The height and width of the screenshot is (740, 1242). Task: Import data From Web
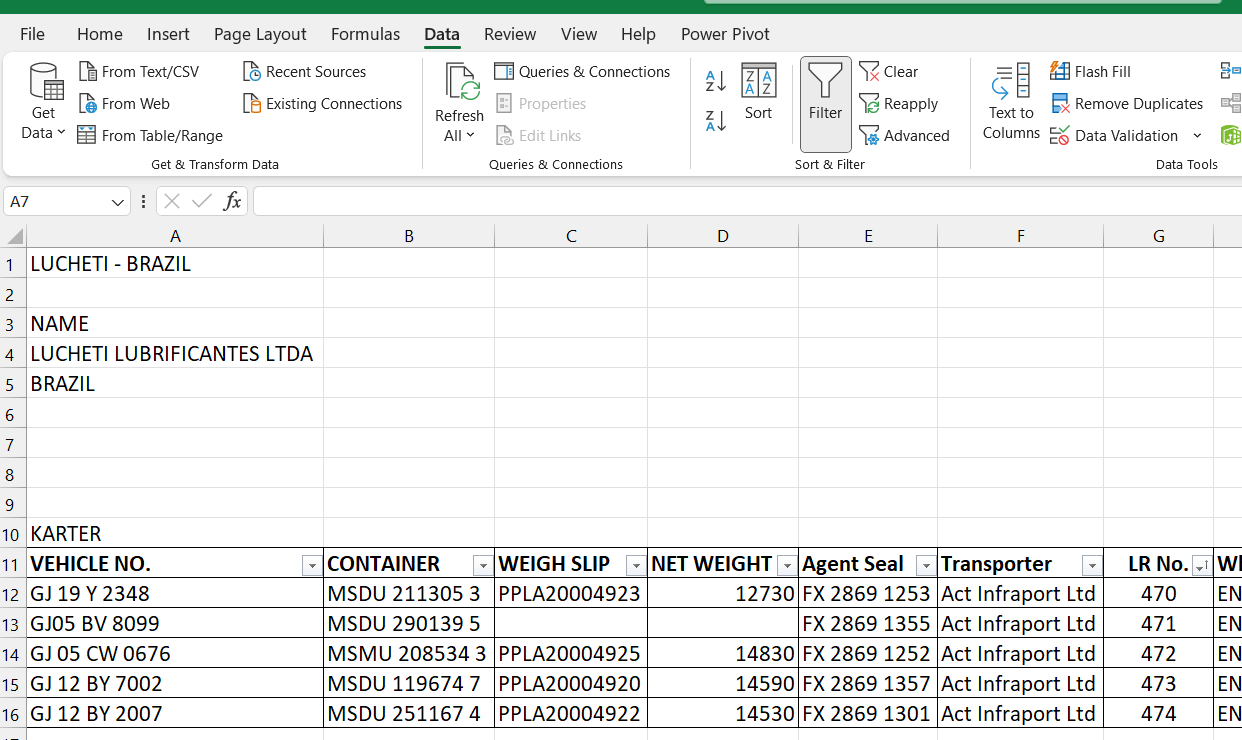tap(124, 104)
